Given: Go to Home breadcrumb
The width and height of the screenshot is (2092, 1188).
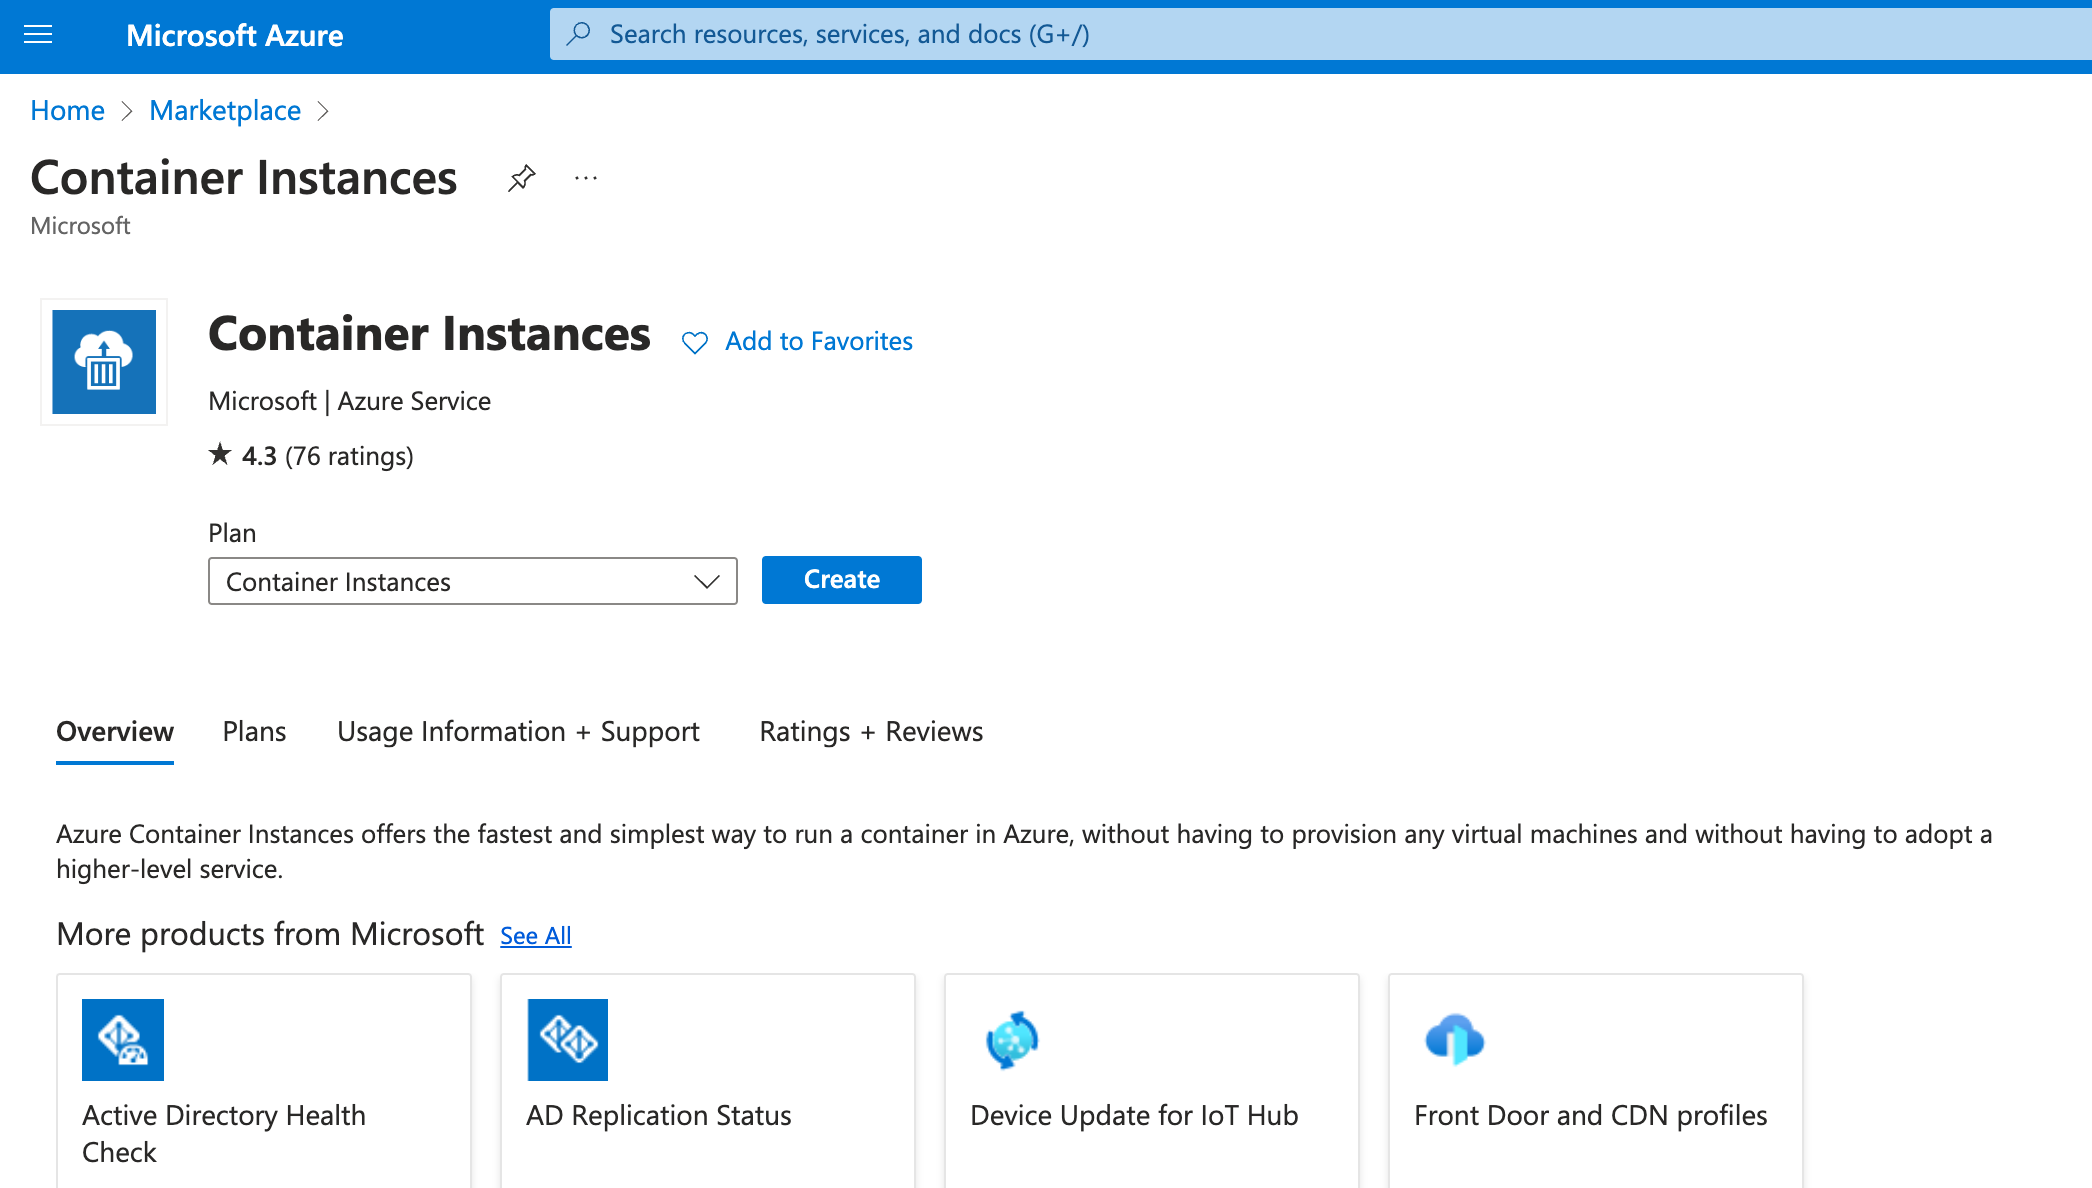Looking at the screenshot, I should pos(67,110).
